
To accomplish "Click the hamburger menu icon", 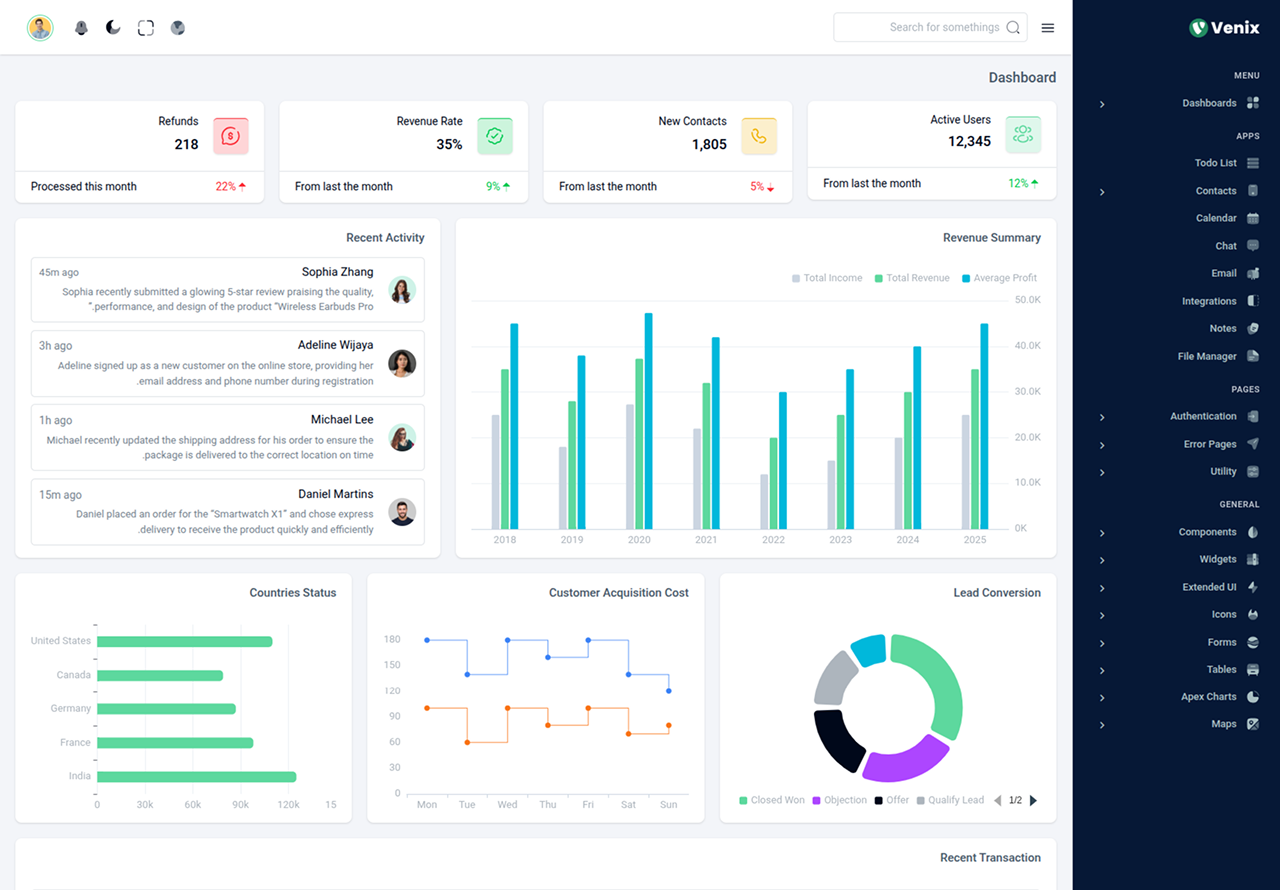I will point(1048,28).
